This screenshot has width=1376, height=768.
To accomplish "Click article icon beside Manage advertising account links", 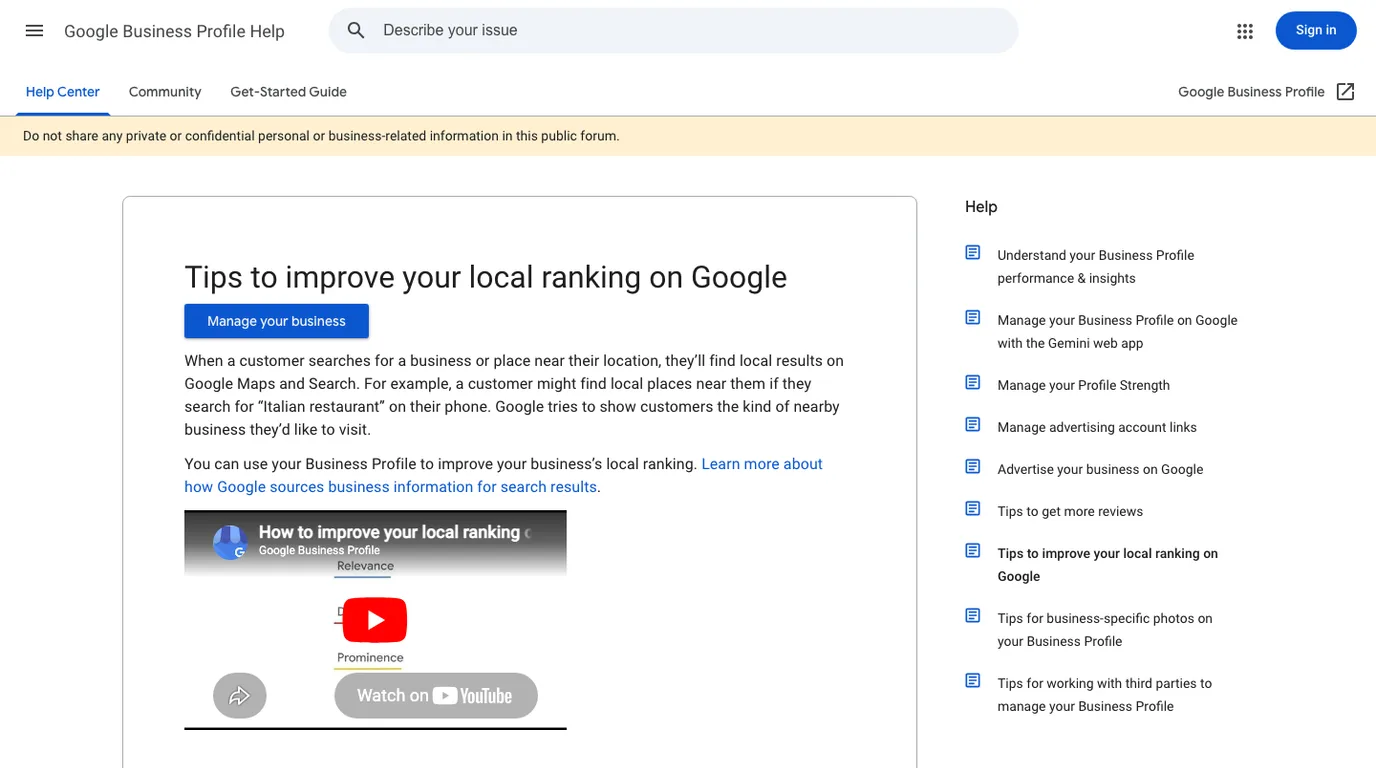I will click(973, 425).
